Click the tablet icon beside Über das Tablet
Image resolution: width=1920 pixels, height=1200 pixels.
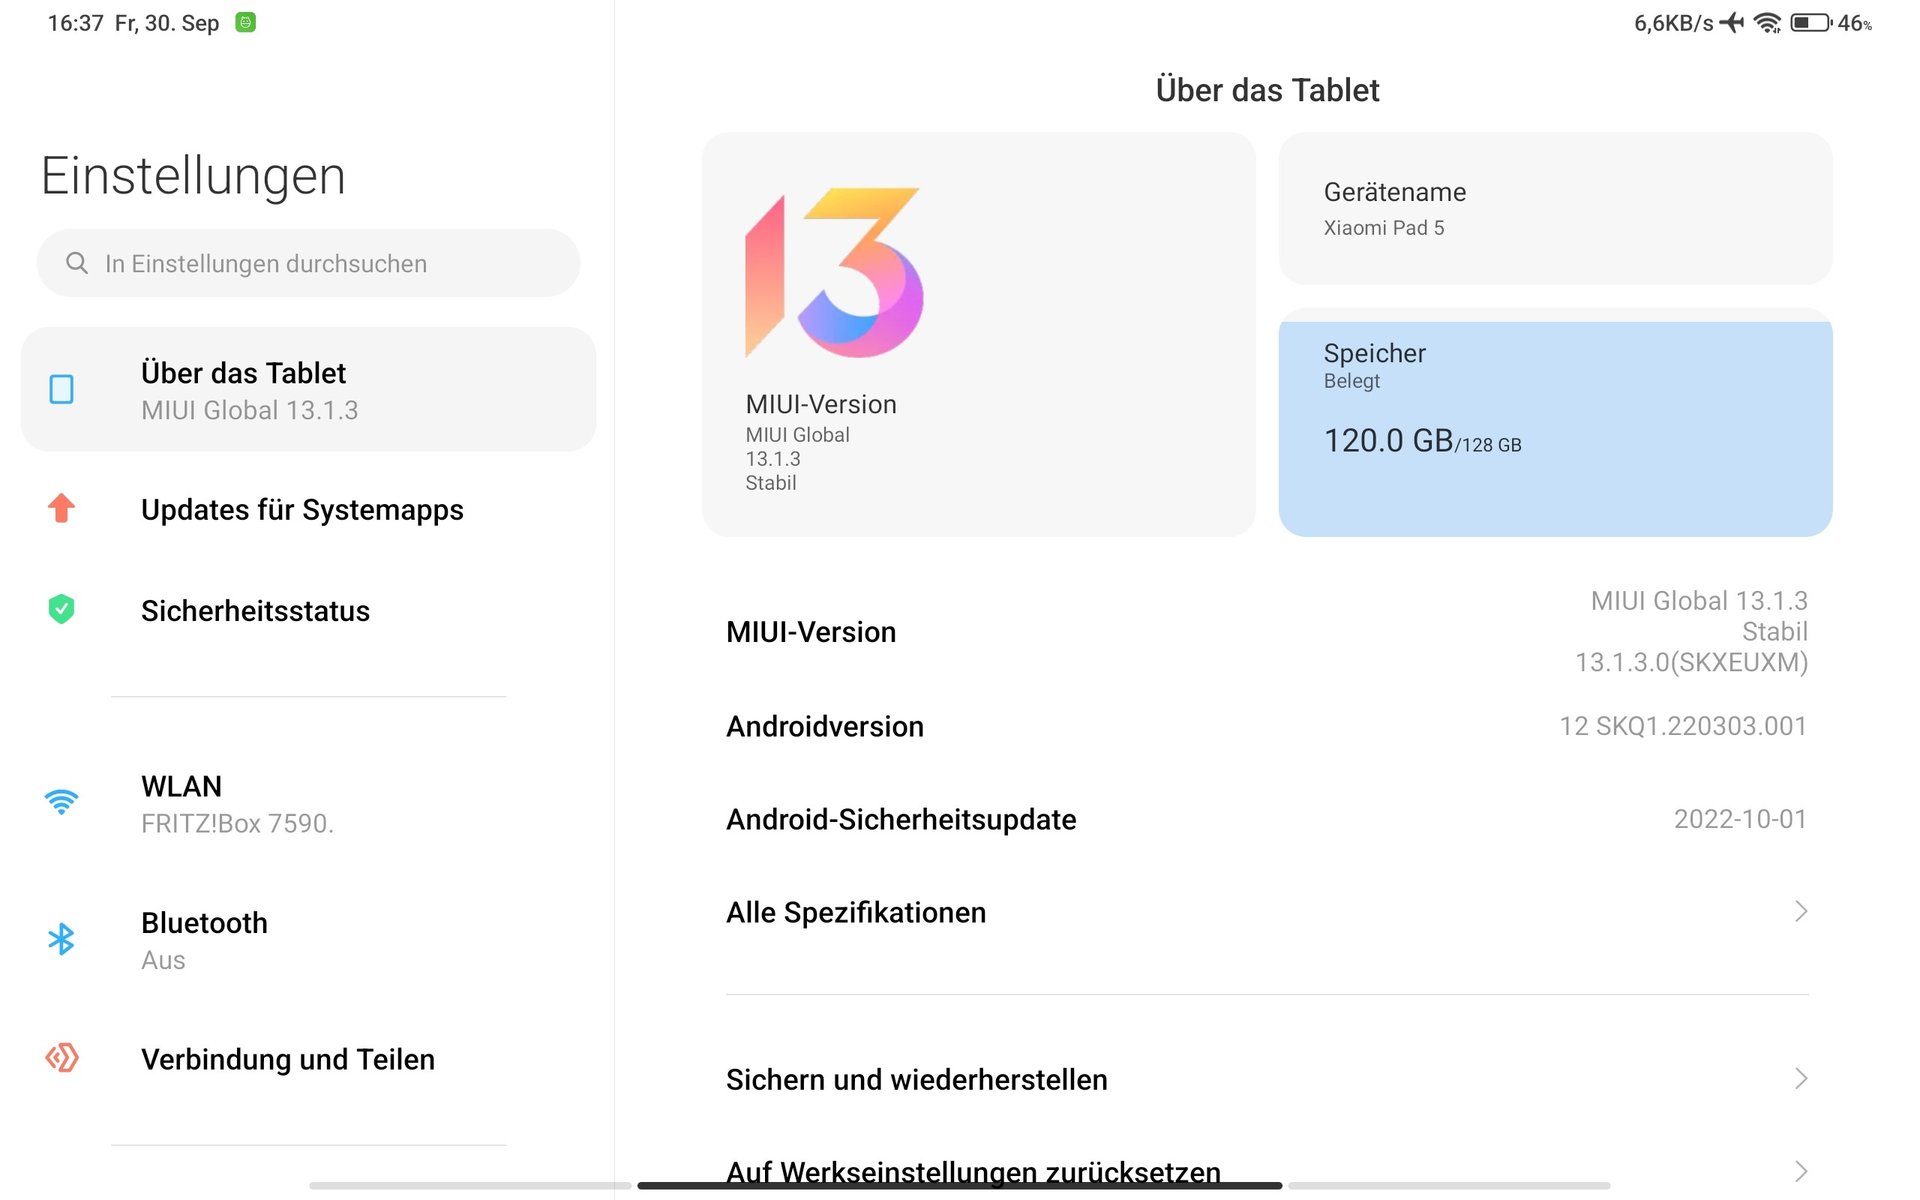click(62, 389)
